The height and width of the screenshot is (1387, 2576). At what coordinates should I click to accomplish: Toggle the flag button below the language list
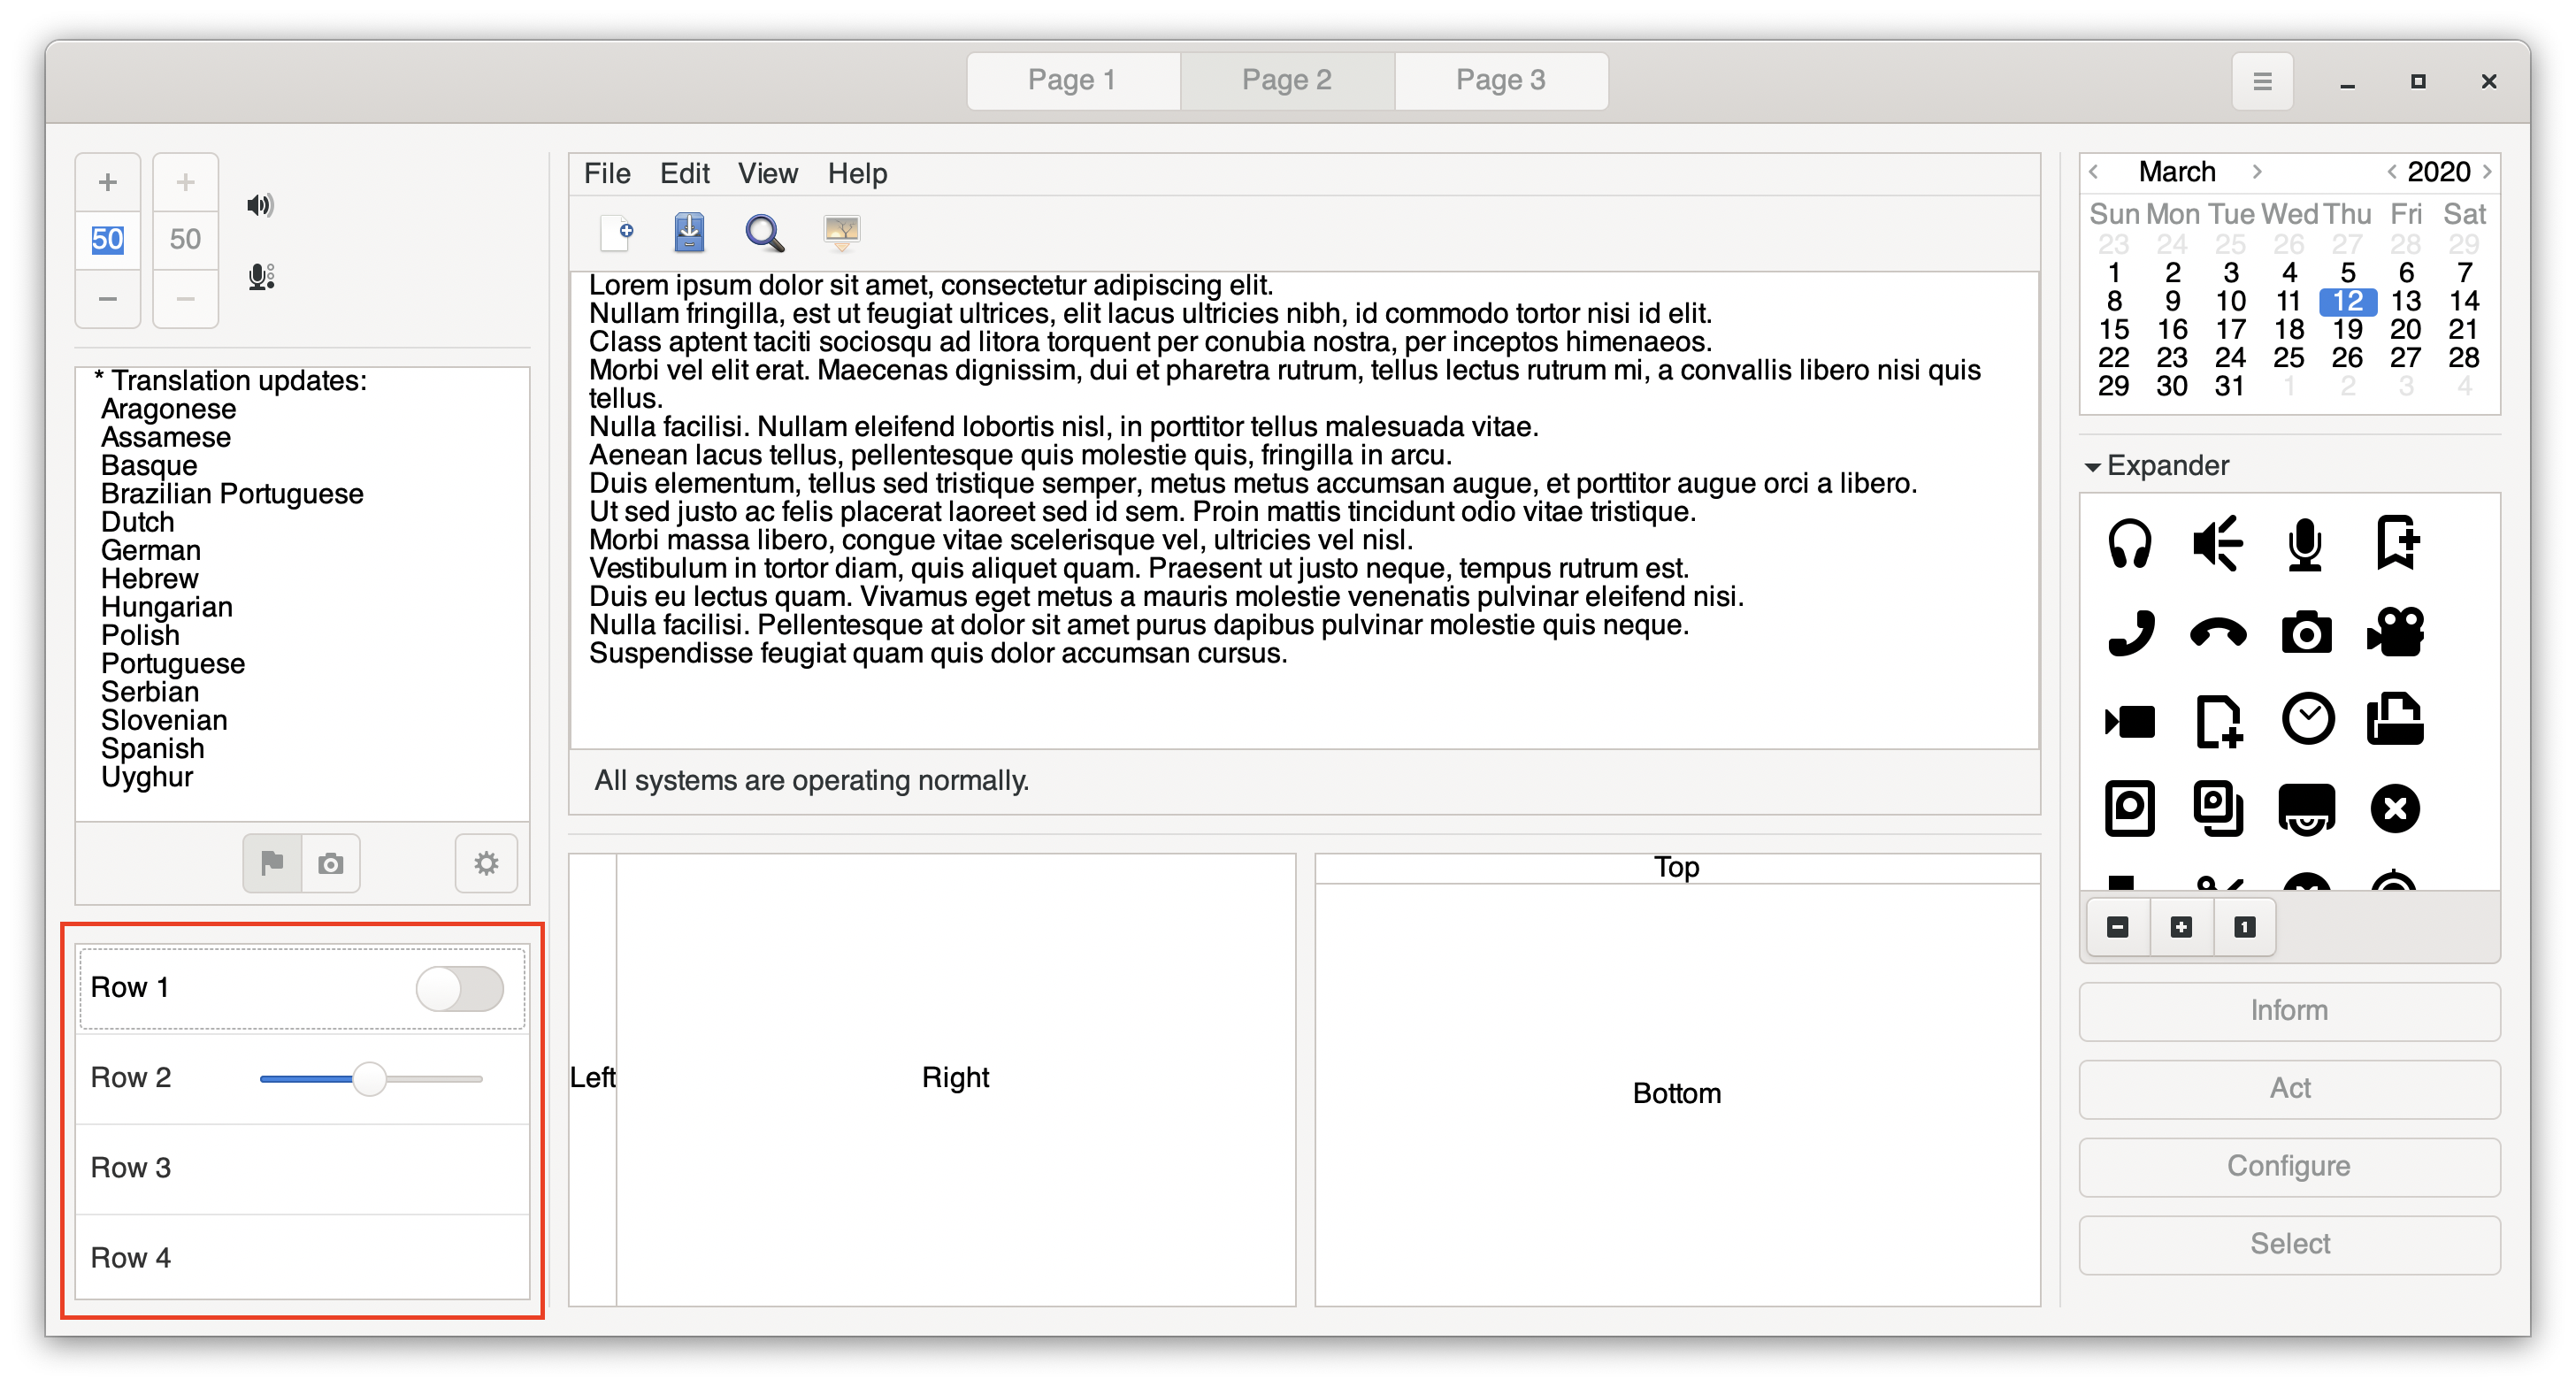tap(271, 863)
